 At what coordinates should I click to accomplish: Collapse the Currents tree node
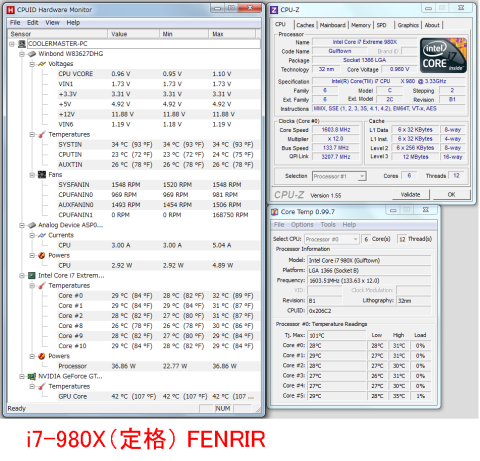click(32, 235)
